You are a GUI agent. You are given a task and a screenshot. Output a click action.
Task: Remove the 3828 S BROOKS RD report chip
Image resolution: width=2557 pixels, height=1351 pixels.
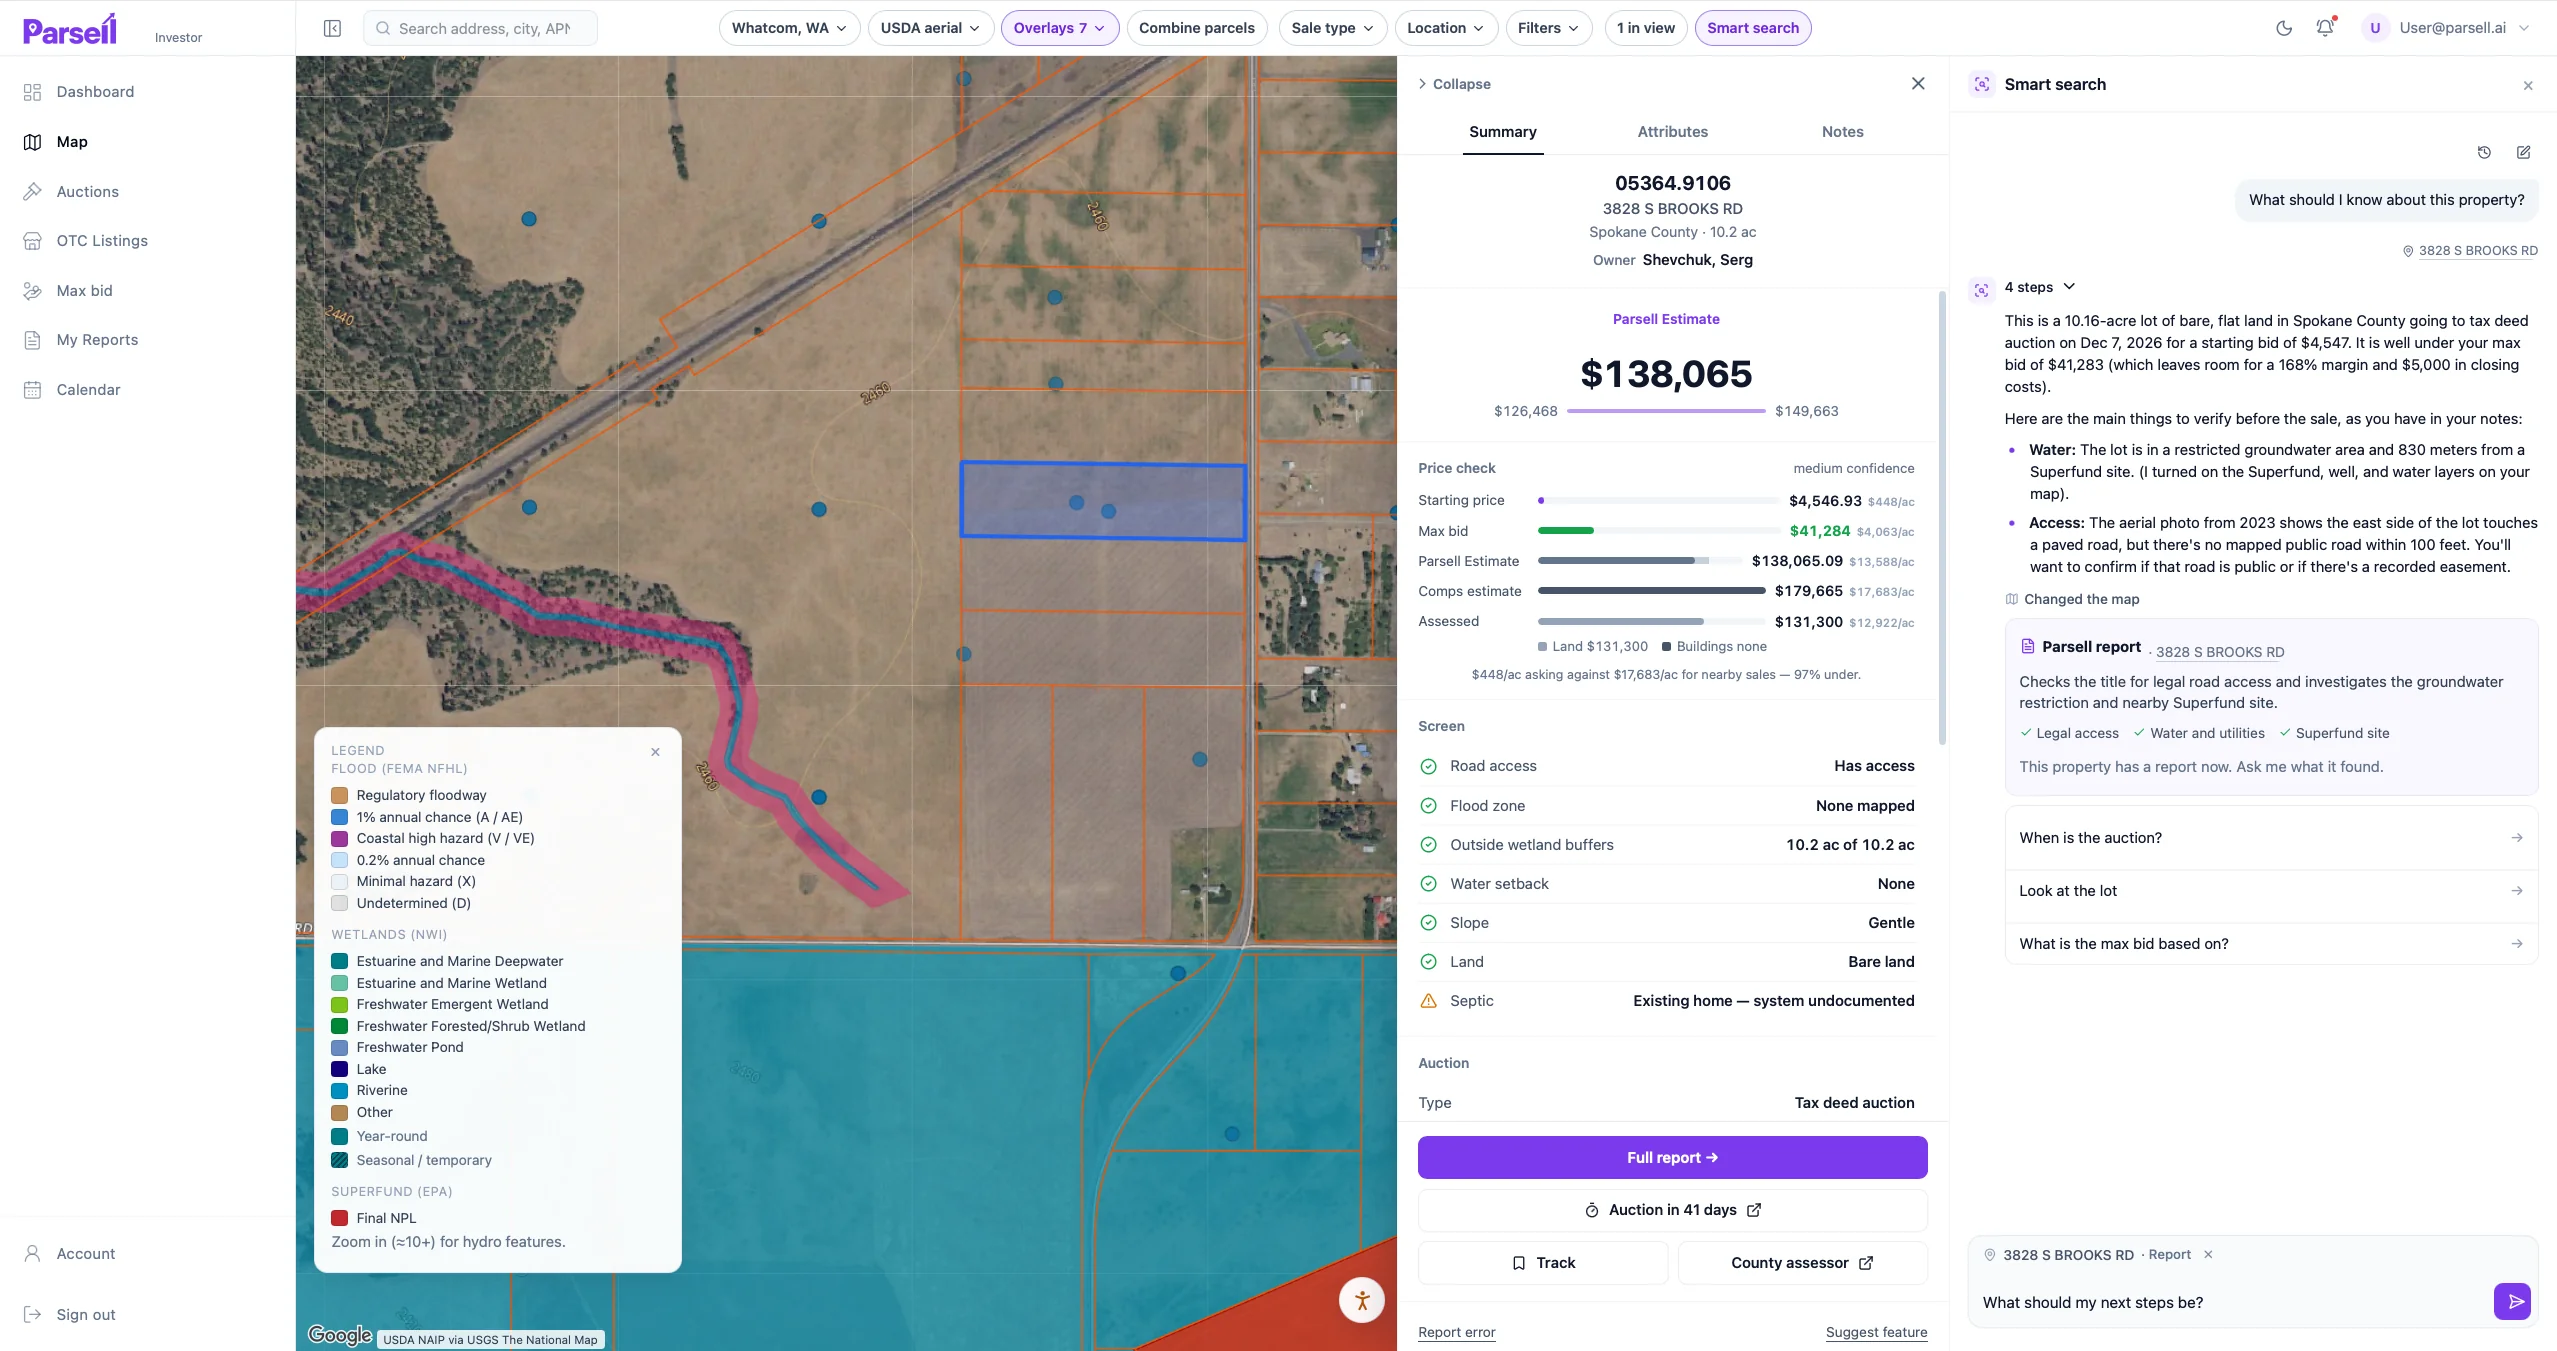(2208, 1254)
